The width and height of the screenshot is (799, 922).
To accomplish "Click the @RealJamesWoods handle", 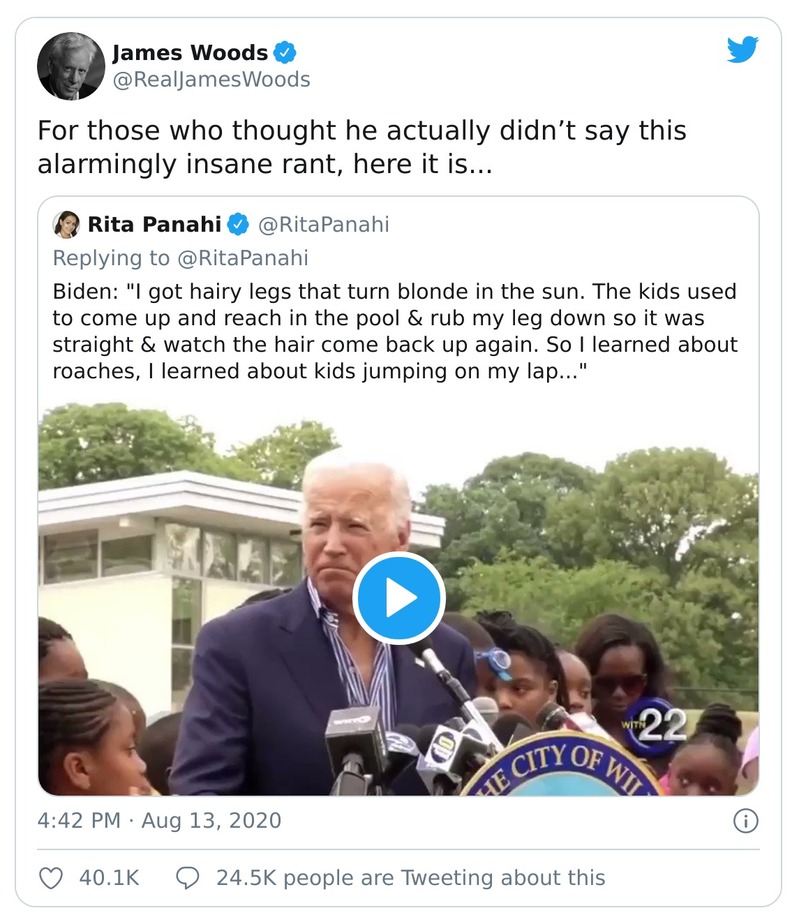I will (211, 79).
